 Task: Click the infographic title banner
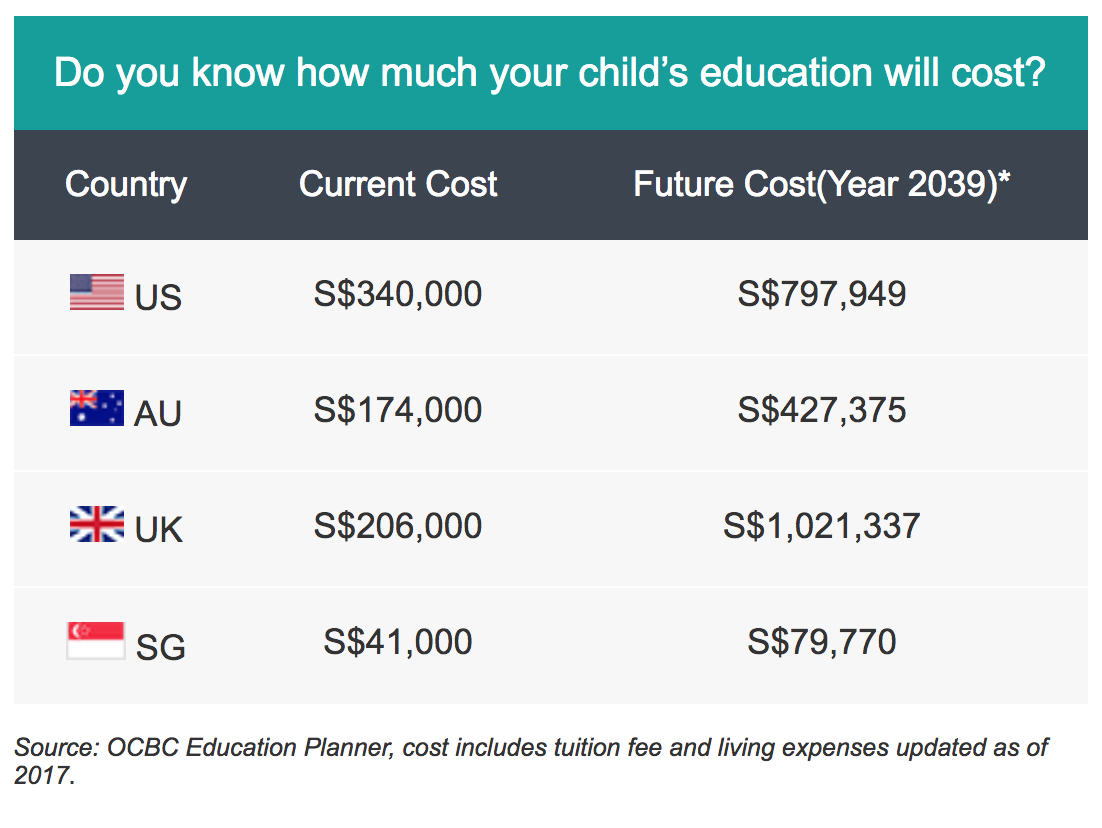click(550, 73)
